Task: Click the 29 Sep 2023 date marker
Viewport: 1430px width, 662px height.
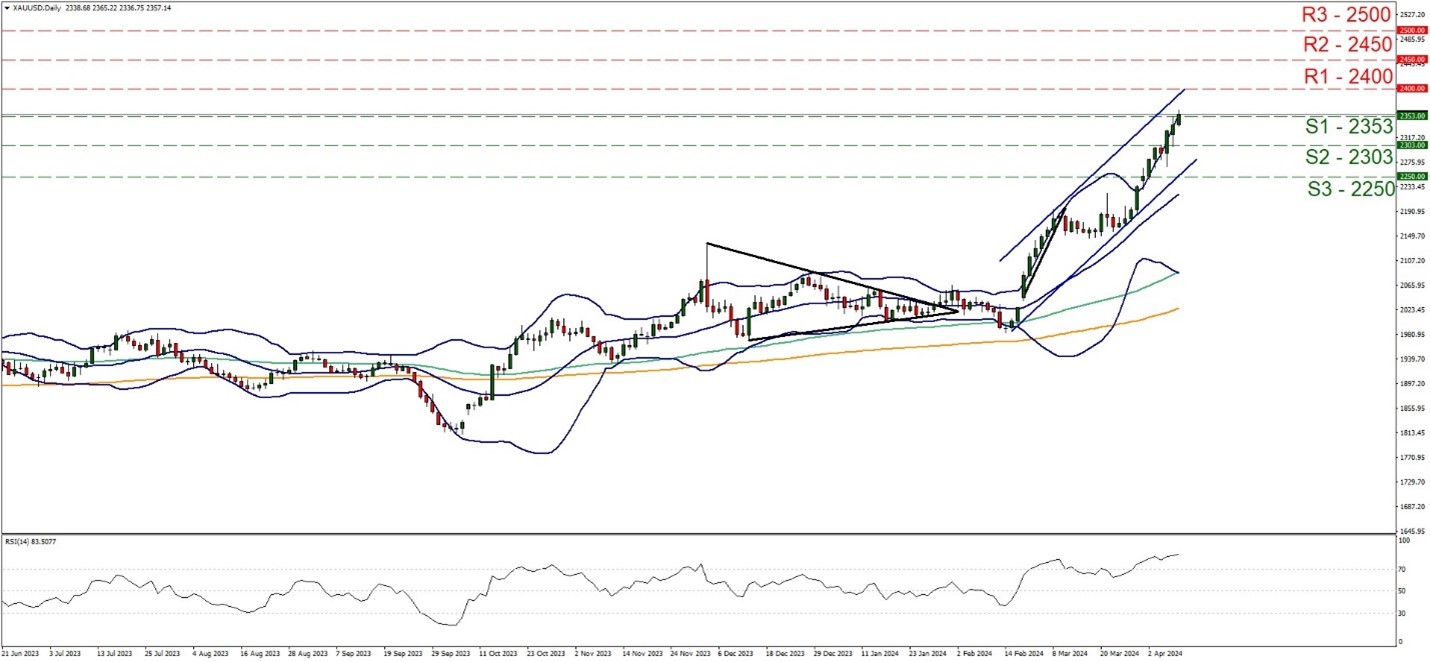Action: tap(451, 652)
